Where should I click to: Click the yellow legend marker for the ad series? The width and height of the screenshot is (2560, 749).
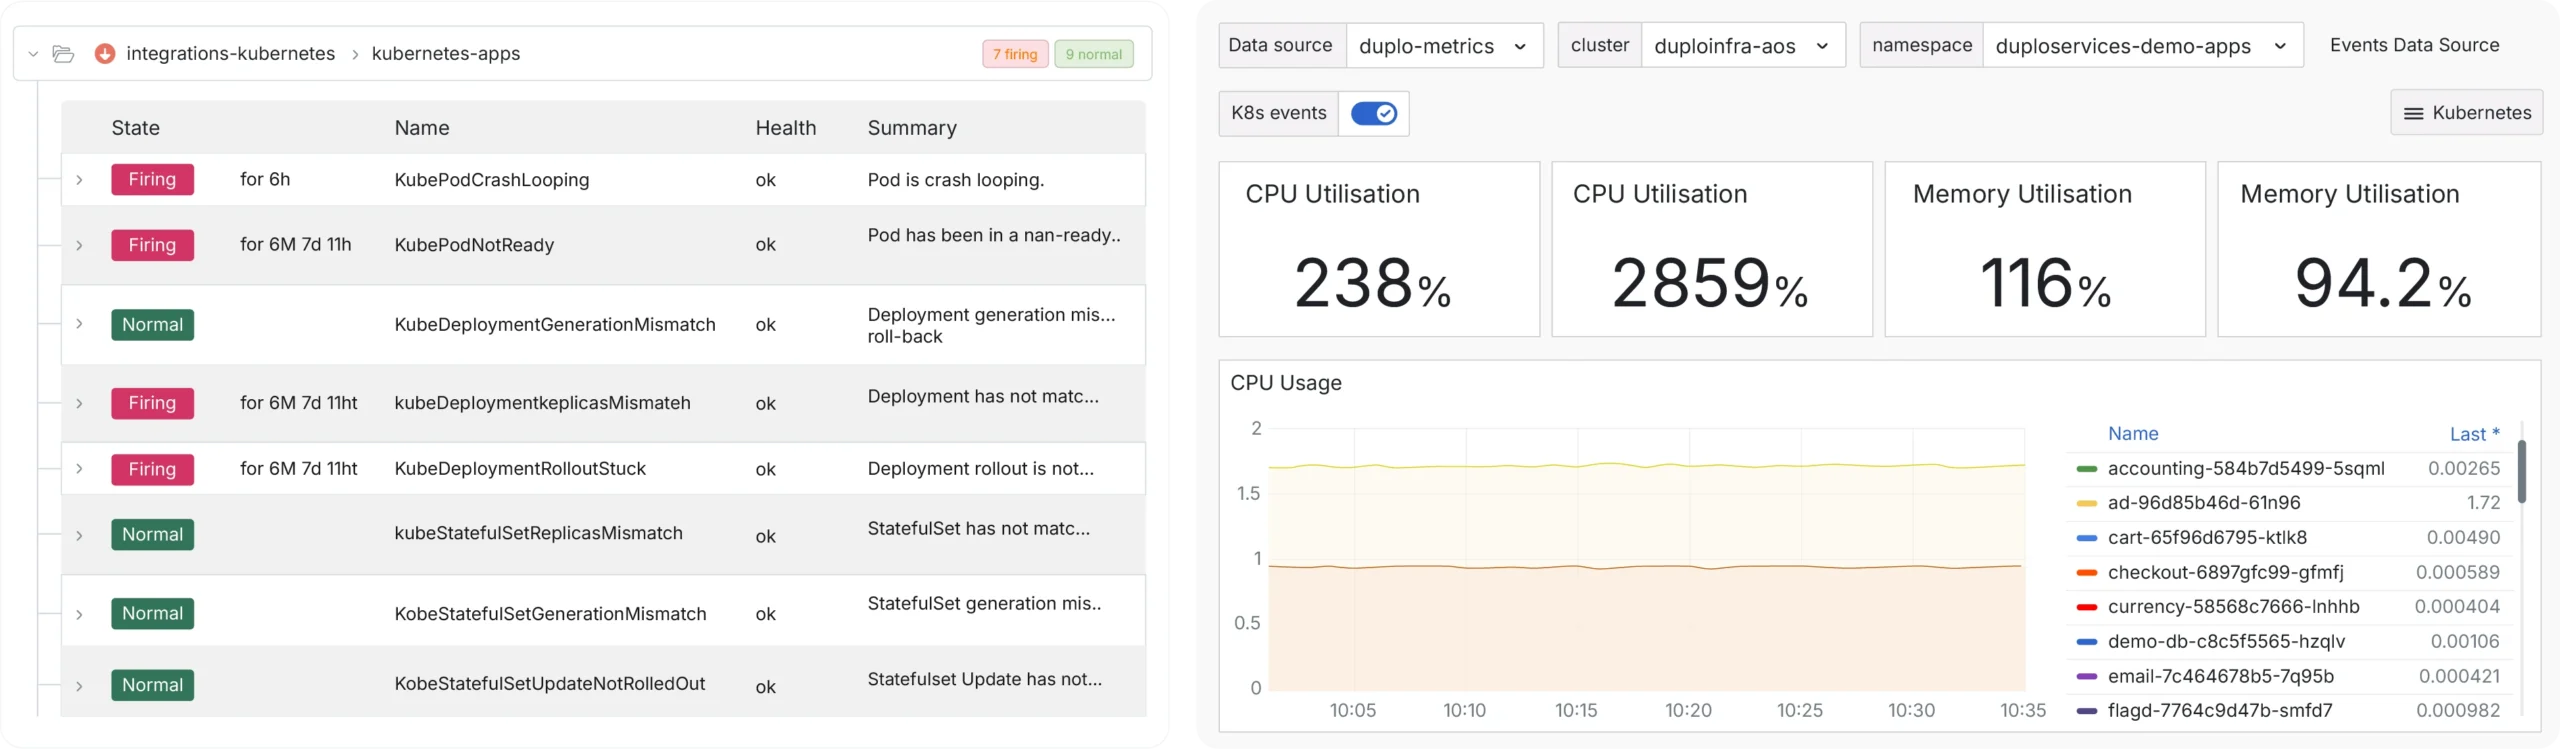(x=2087, y=503)
